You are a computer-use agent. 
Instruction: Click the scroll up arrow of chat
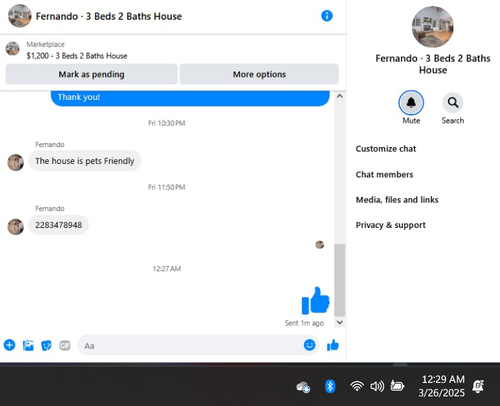click(340, 96)
